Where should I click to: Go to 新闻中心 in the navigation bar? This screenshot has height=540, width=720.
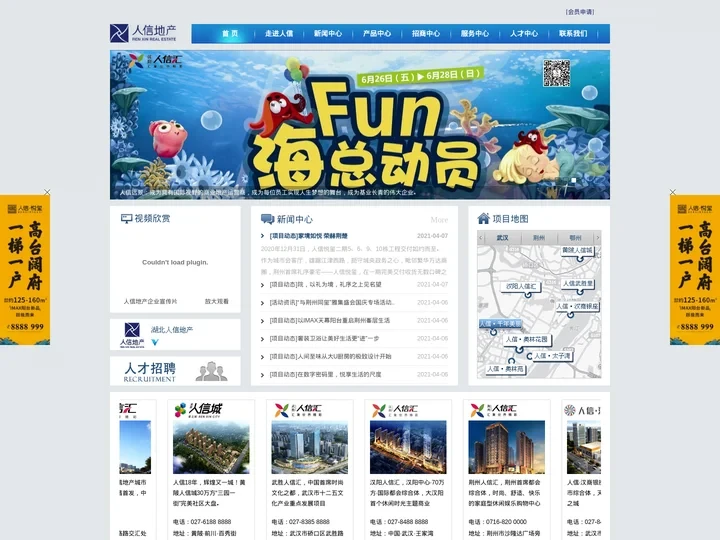pyautogui.click(x=328, y=34)
